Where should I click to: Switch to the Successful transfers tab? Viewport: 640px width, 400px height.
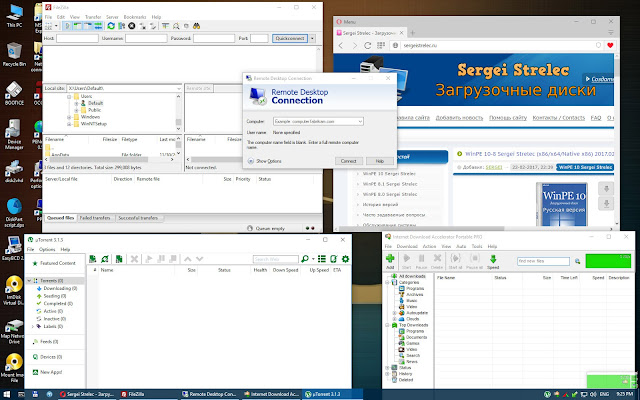[x=138, y=218]
